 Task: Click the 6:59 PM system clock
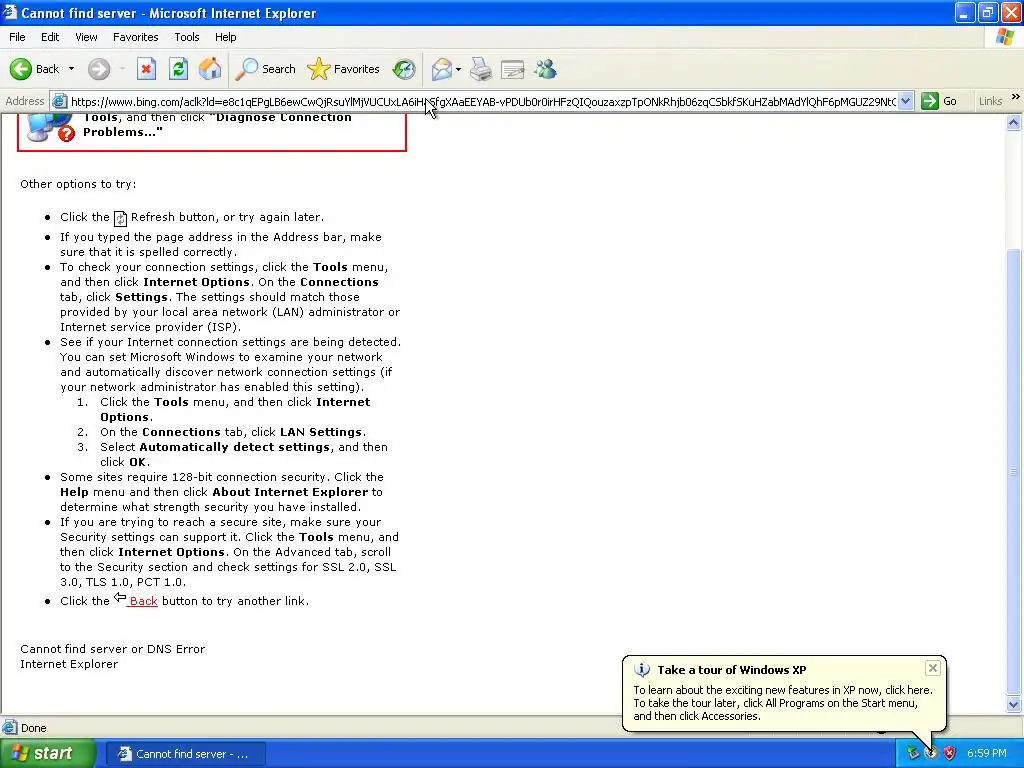click(986, 754)
